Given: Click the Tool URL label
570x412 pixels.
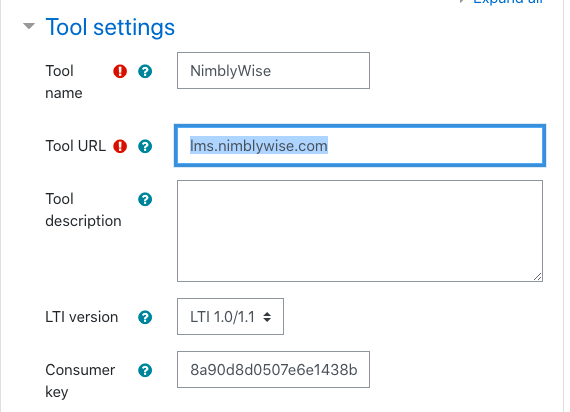Looking at the screenshot, I should point(76,146).
